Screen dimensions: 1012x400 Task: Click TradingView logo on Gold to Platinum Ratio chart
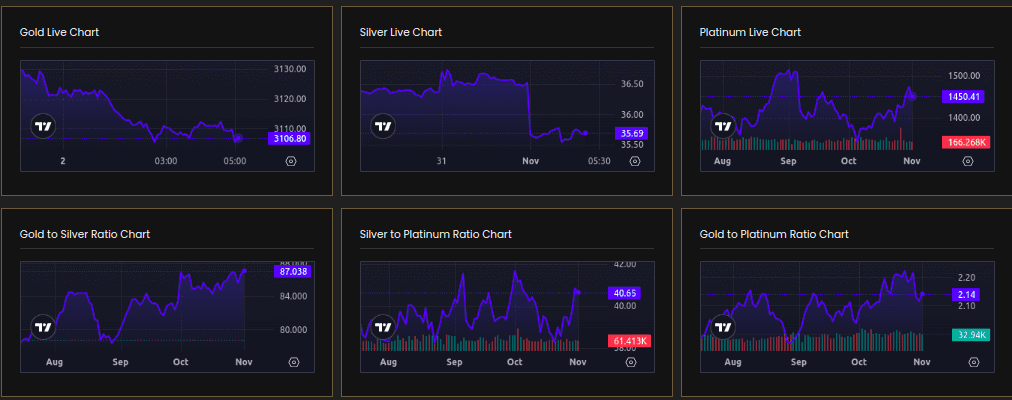click(x=723, y=327)
